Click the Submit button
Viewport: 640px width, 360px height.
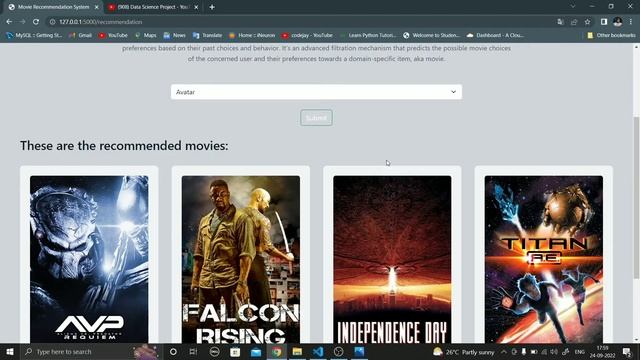point(316,118)
